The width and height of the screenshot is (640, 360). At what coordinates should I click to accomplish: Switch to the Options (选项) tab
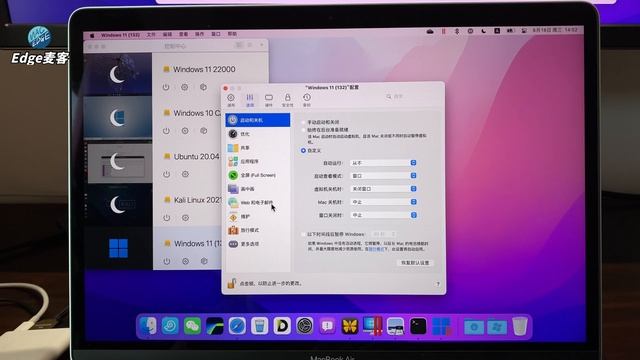(250, 100)
